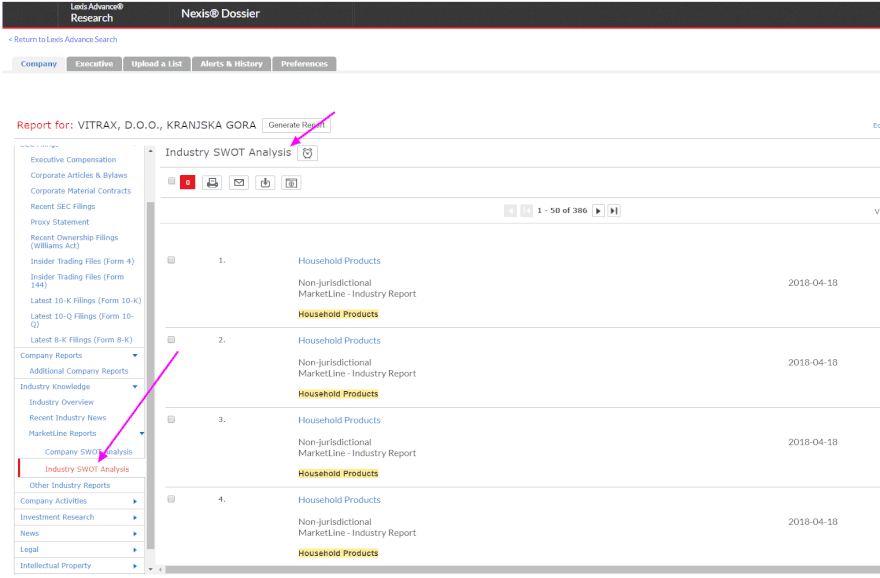Print the selected documents

pos(212,183)
